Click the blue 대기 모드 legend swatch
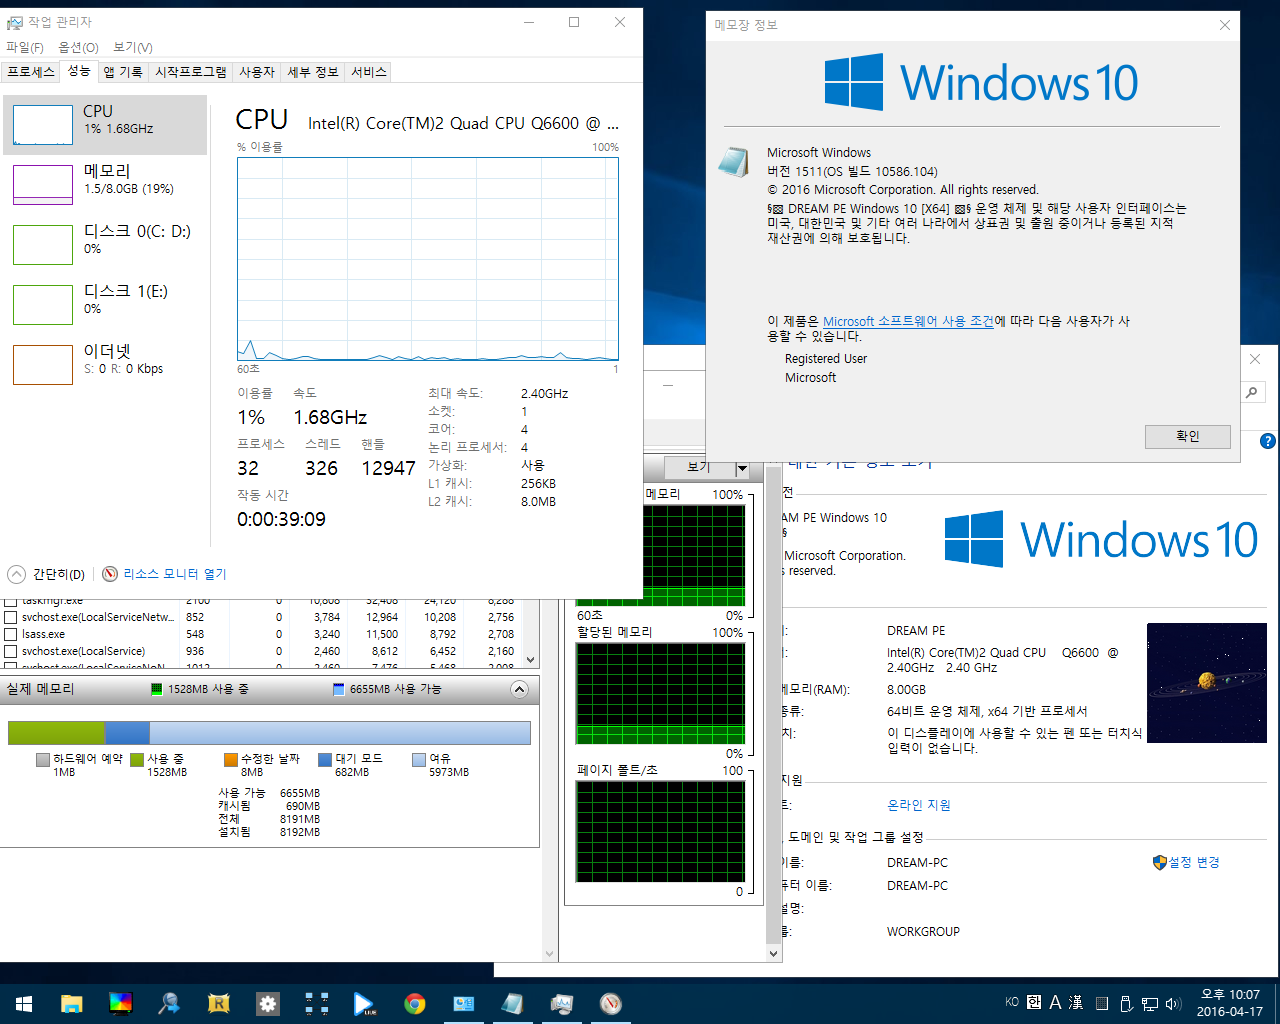 (x=325, y=760)
